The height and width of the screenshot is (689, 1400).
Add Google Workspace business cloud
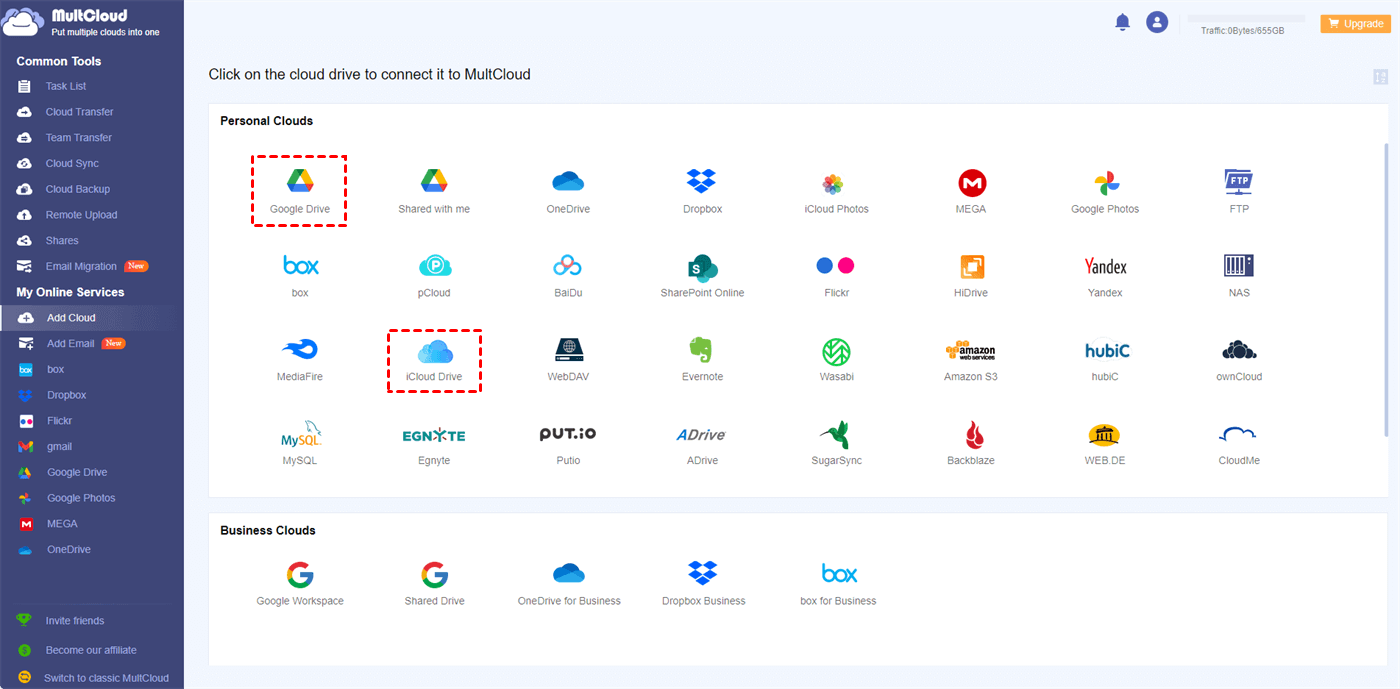tap(300, 584)
